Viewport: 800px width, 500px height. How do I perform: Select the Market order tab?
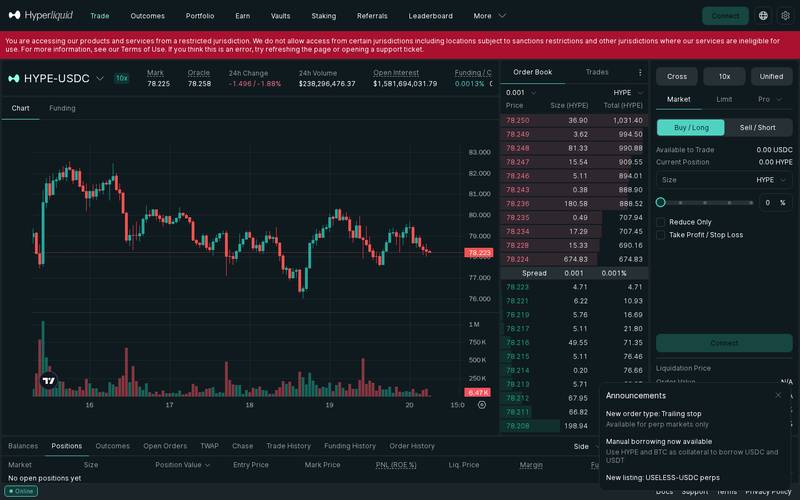[x=679, y=99]
